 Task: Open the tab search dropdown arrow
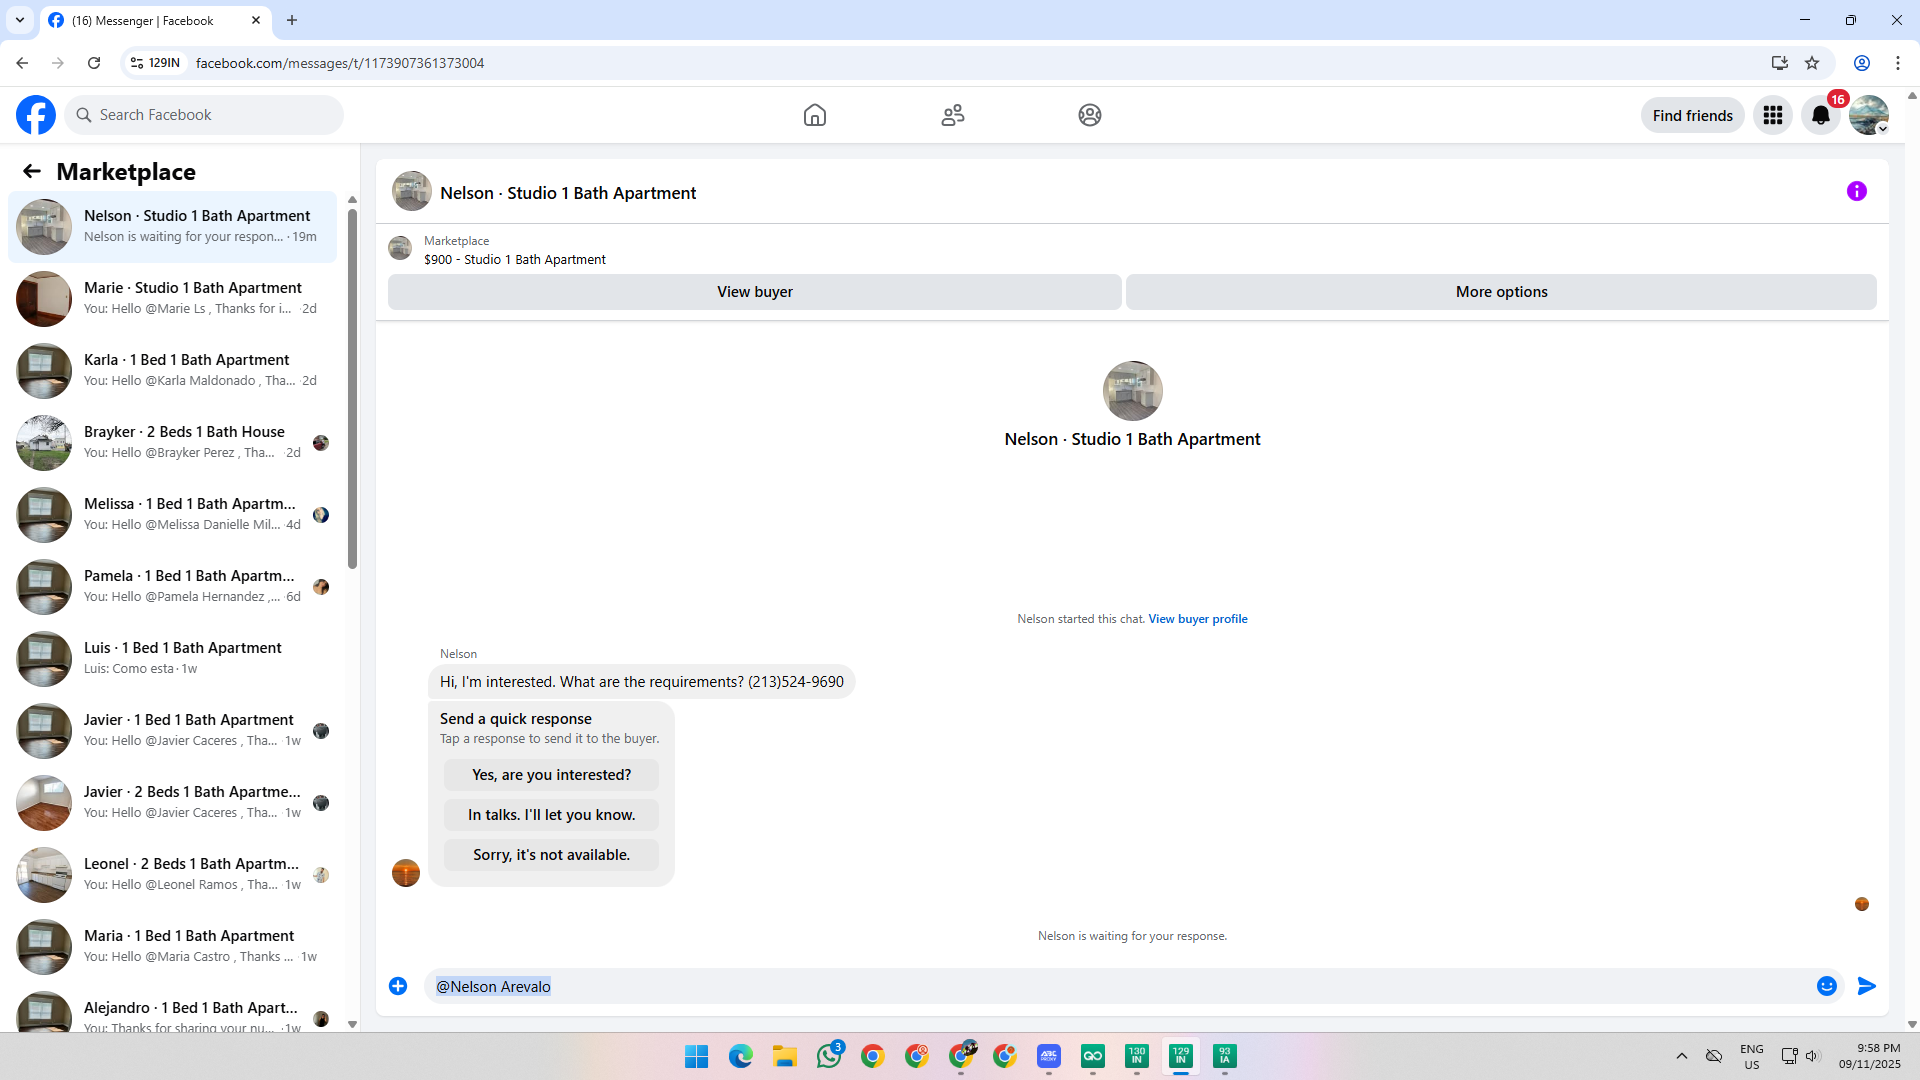click(20, 20)
